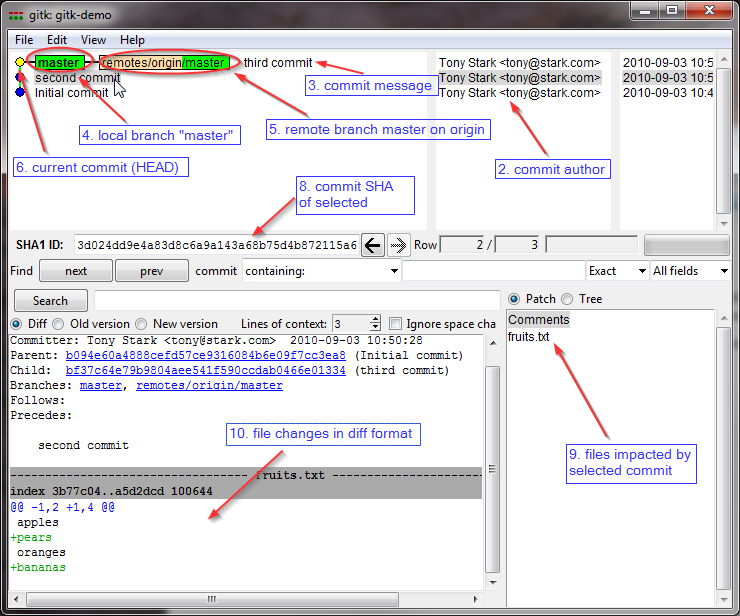Click the remotes/origin/master branch tag

point(164,62)
